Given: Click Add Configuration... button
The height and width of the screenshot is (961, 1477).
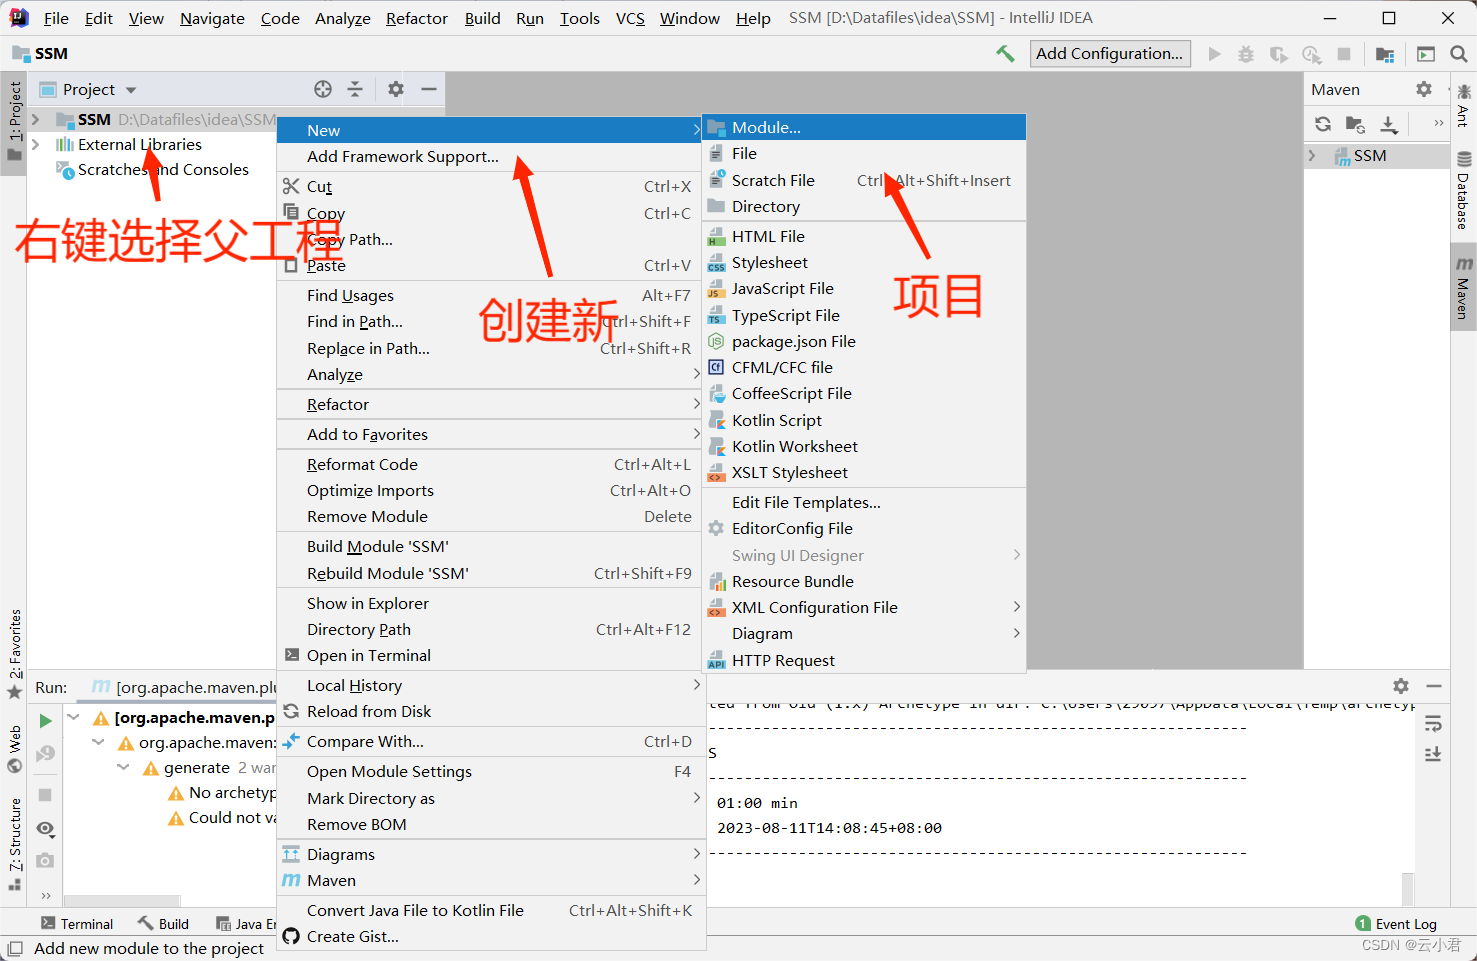Looking at the screenshot, I should coord(1110,54).
